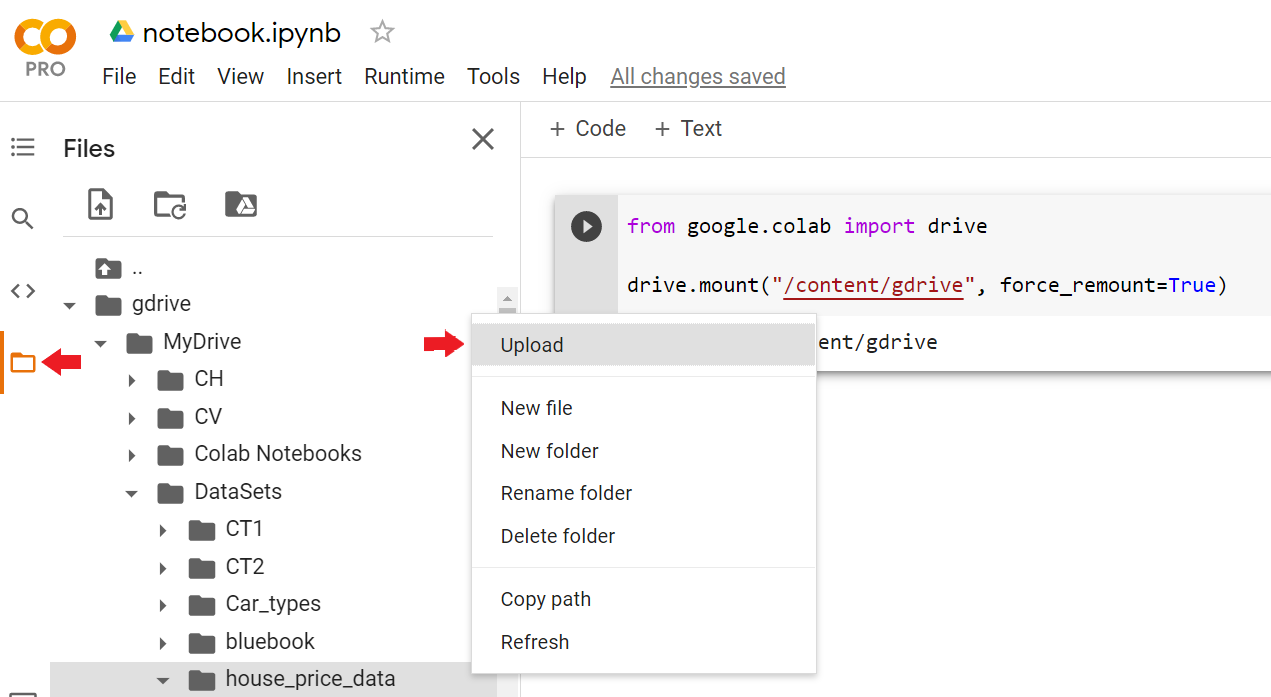
Task: Open the table of contents panel
Action: pyautogui.click(x=22, y=146)
